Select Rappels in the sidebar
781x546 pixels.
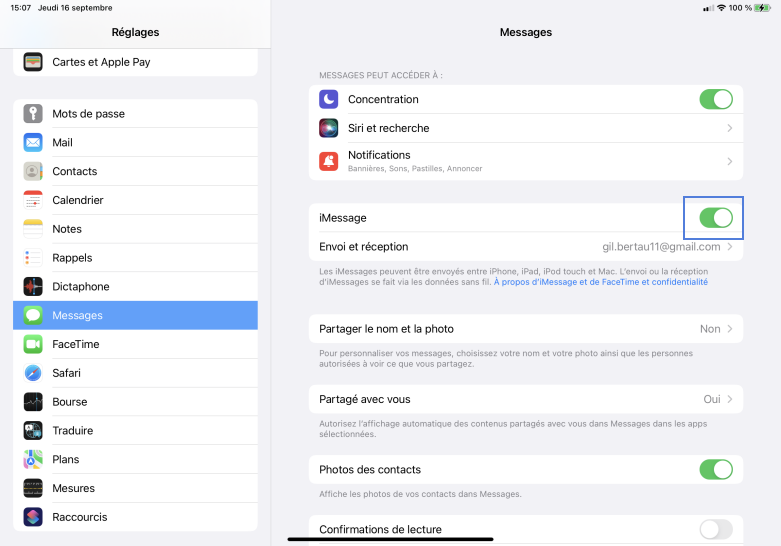pos(135,258)
